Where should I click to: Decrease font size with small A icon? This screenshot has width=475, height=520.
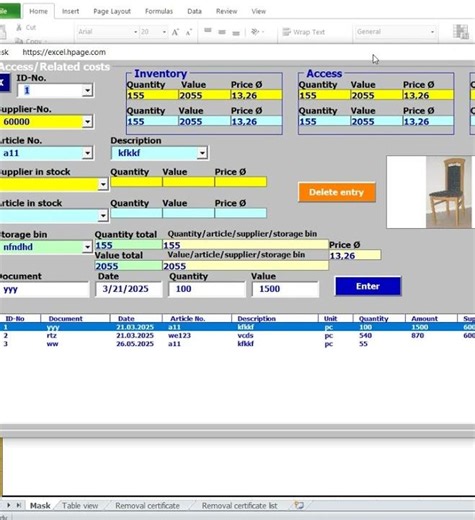189,32
